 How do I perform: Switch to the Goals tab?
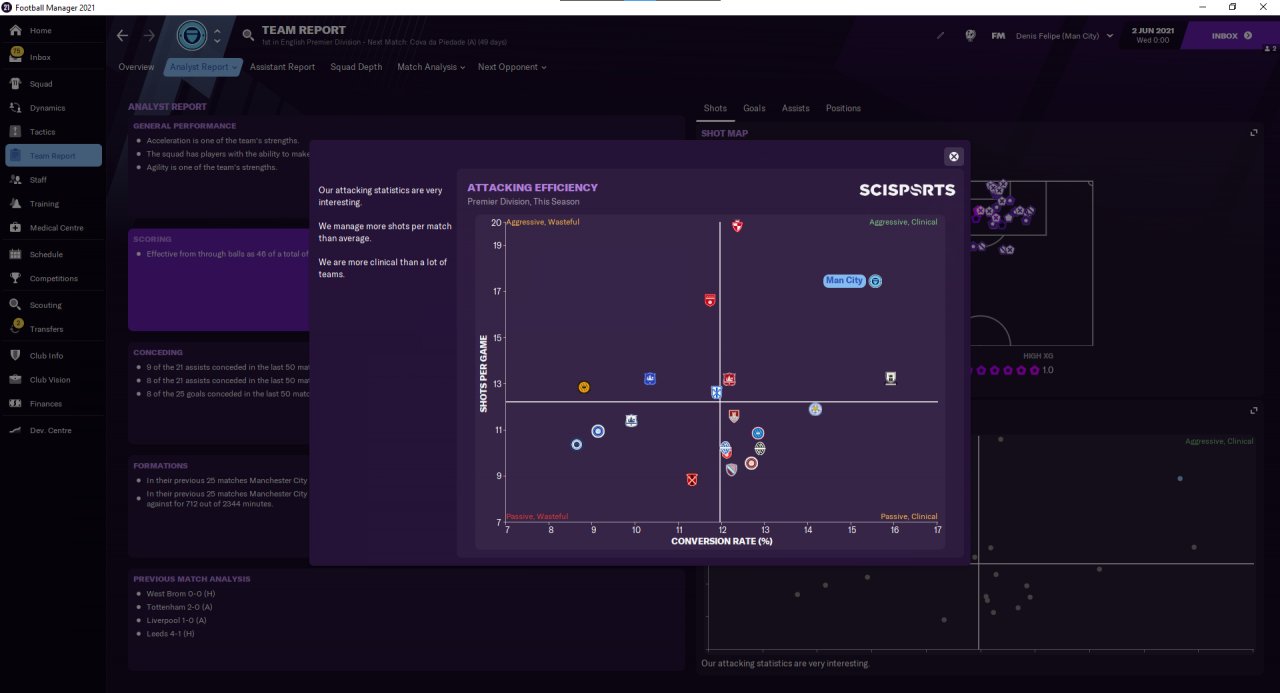coord(754,108)
